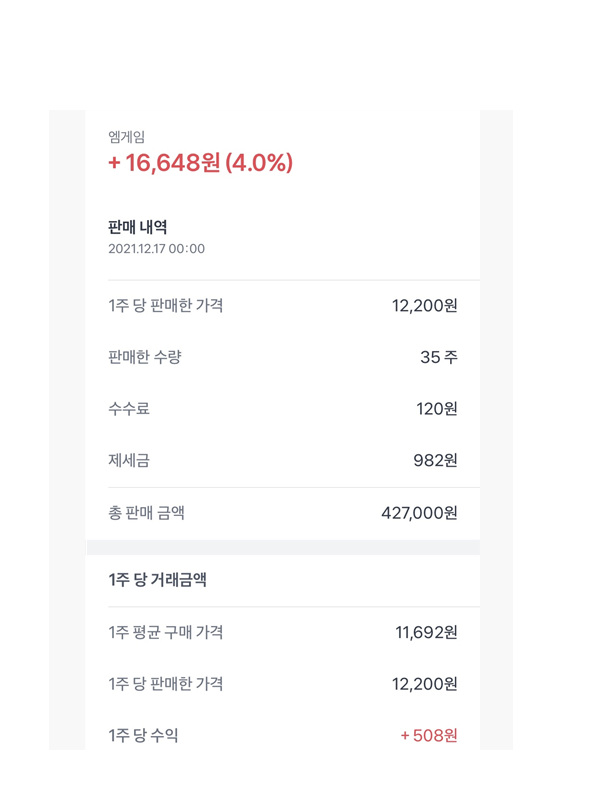Select the 12,200원 value under 판매 내역

[x=425, y=306]
